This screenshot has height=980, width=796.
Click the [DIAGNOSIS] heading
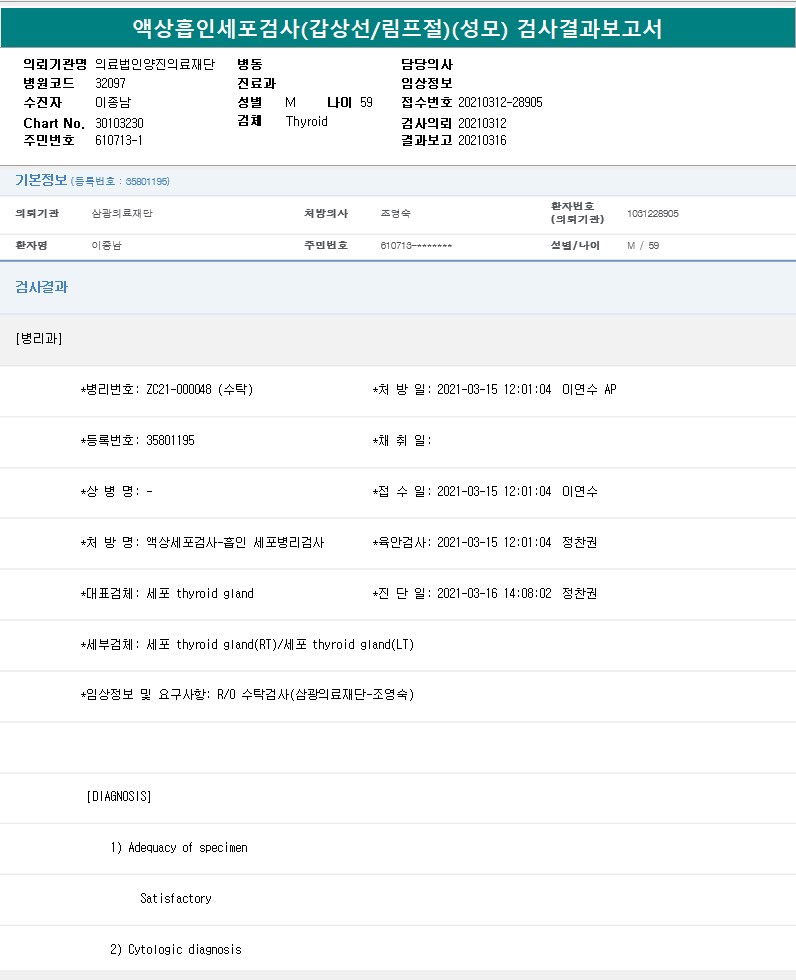point(119,797)
